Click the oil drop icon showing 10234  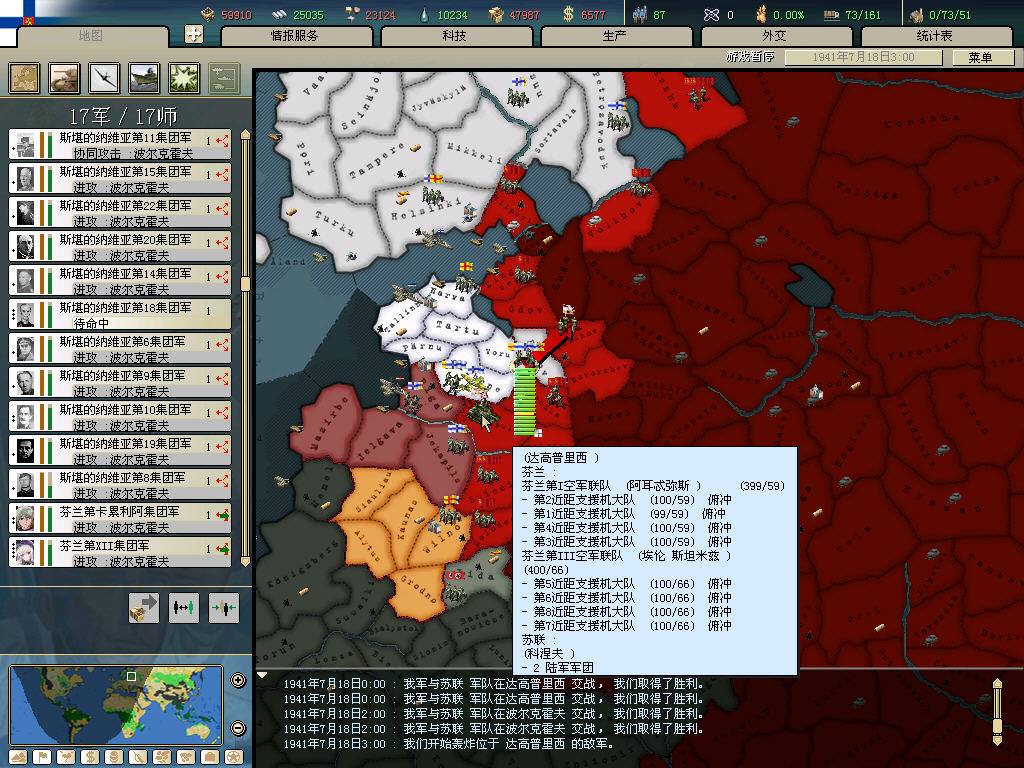(425, 14)
